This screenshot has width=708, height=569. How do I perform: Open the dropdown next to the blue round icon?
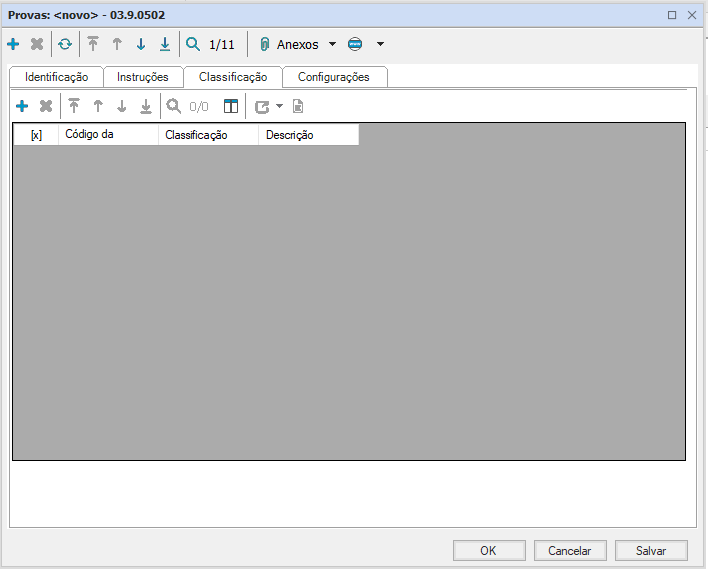(380, 45)
